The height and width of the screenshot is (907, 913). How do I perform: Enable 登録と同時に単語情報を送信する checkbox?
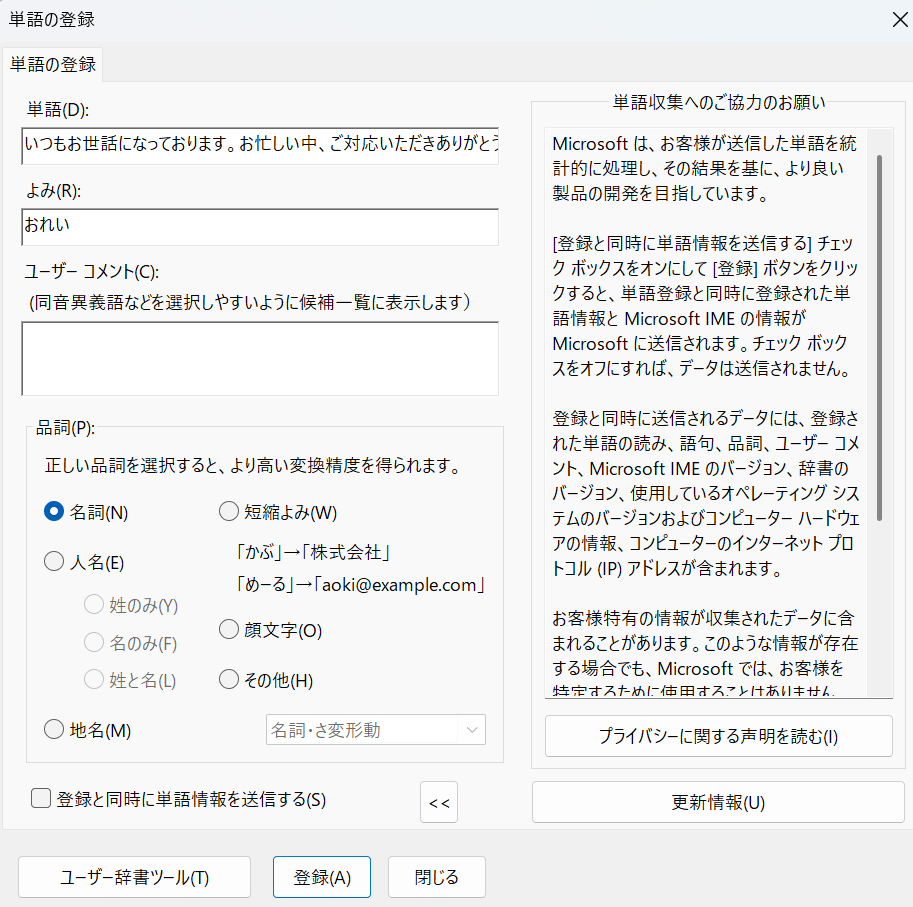(x=41, y=798)
